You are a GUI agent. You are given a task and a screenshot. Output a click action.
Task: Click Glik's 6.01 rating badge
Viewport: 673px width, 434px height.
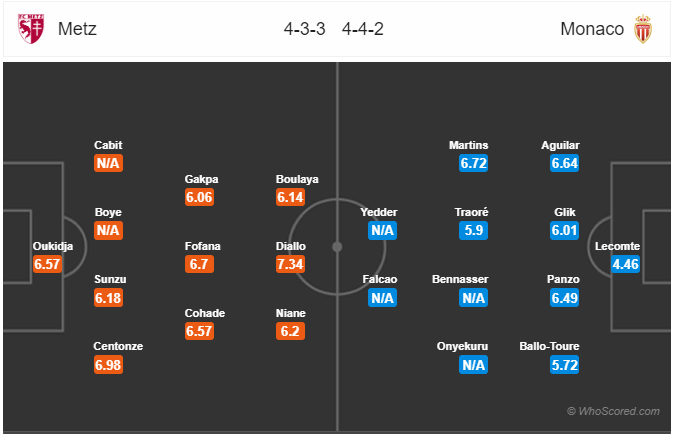pos(564,231)
